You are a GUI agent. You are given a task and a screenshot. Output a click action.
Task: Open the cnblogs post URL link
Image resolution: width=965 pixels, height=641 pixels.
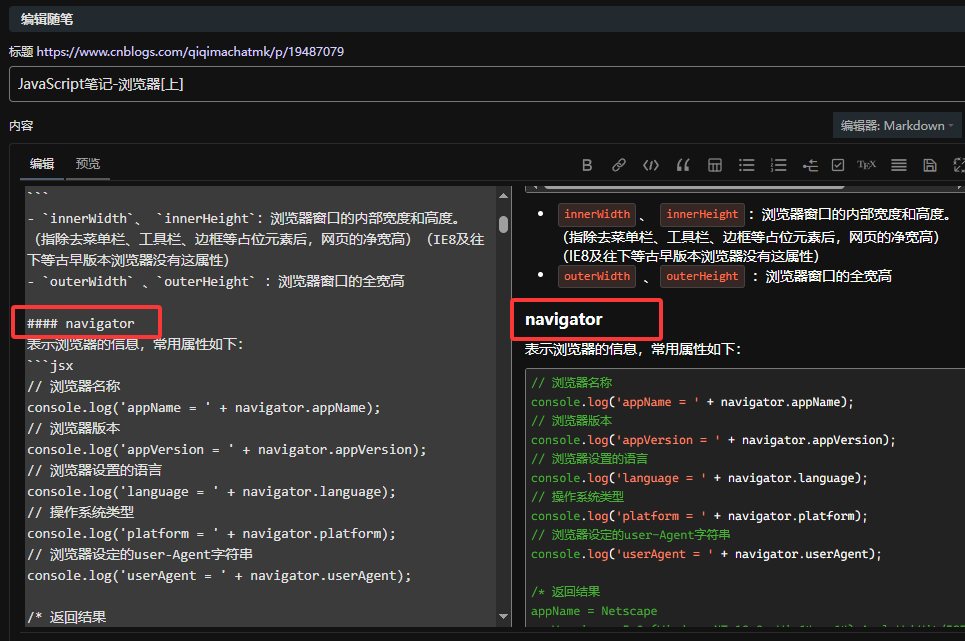pyautogui.click(x=190, y=52)
